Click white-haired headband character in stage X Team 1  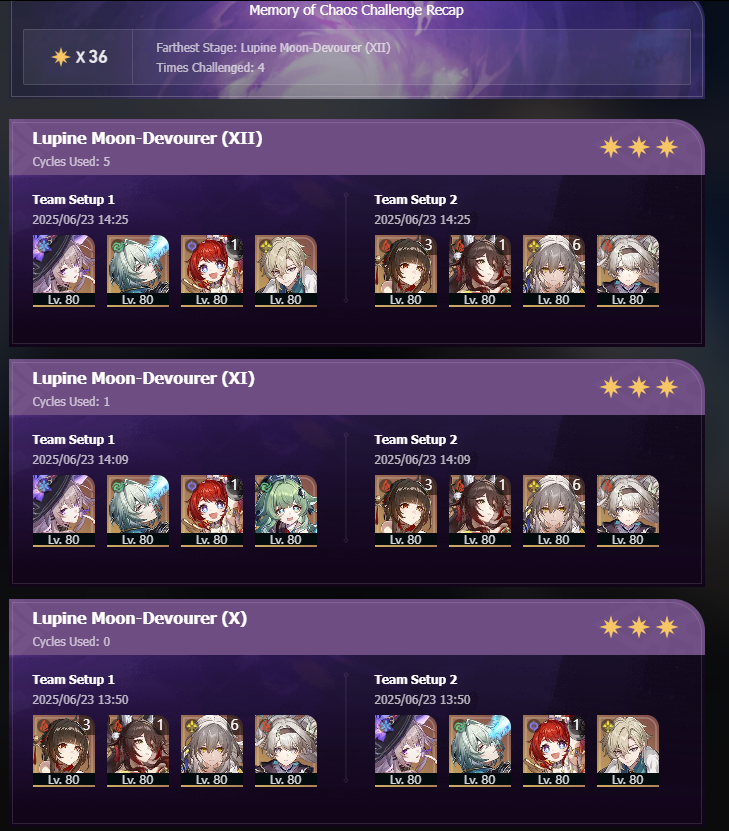286,751
